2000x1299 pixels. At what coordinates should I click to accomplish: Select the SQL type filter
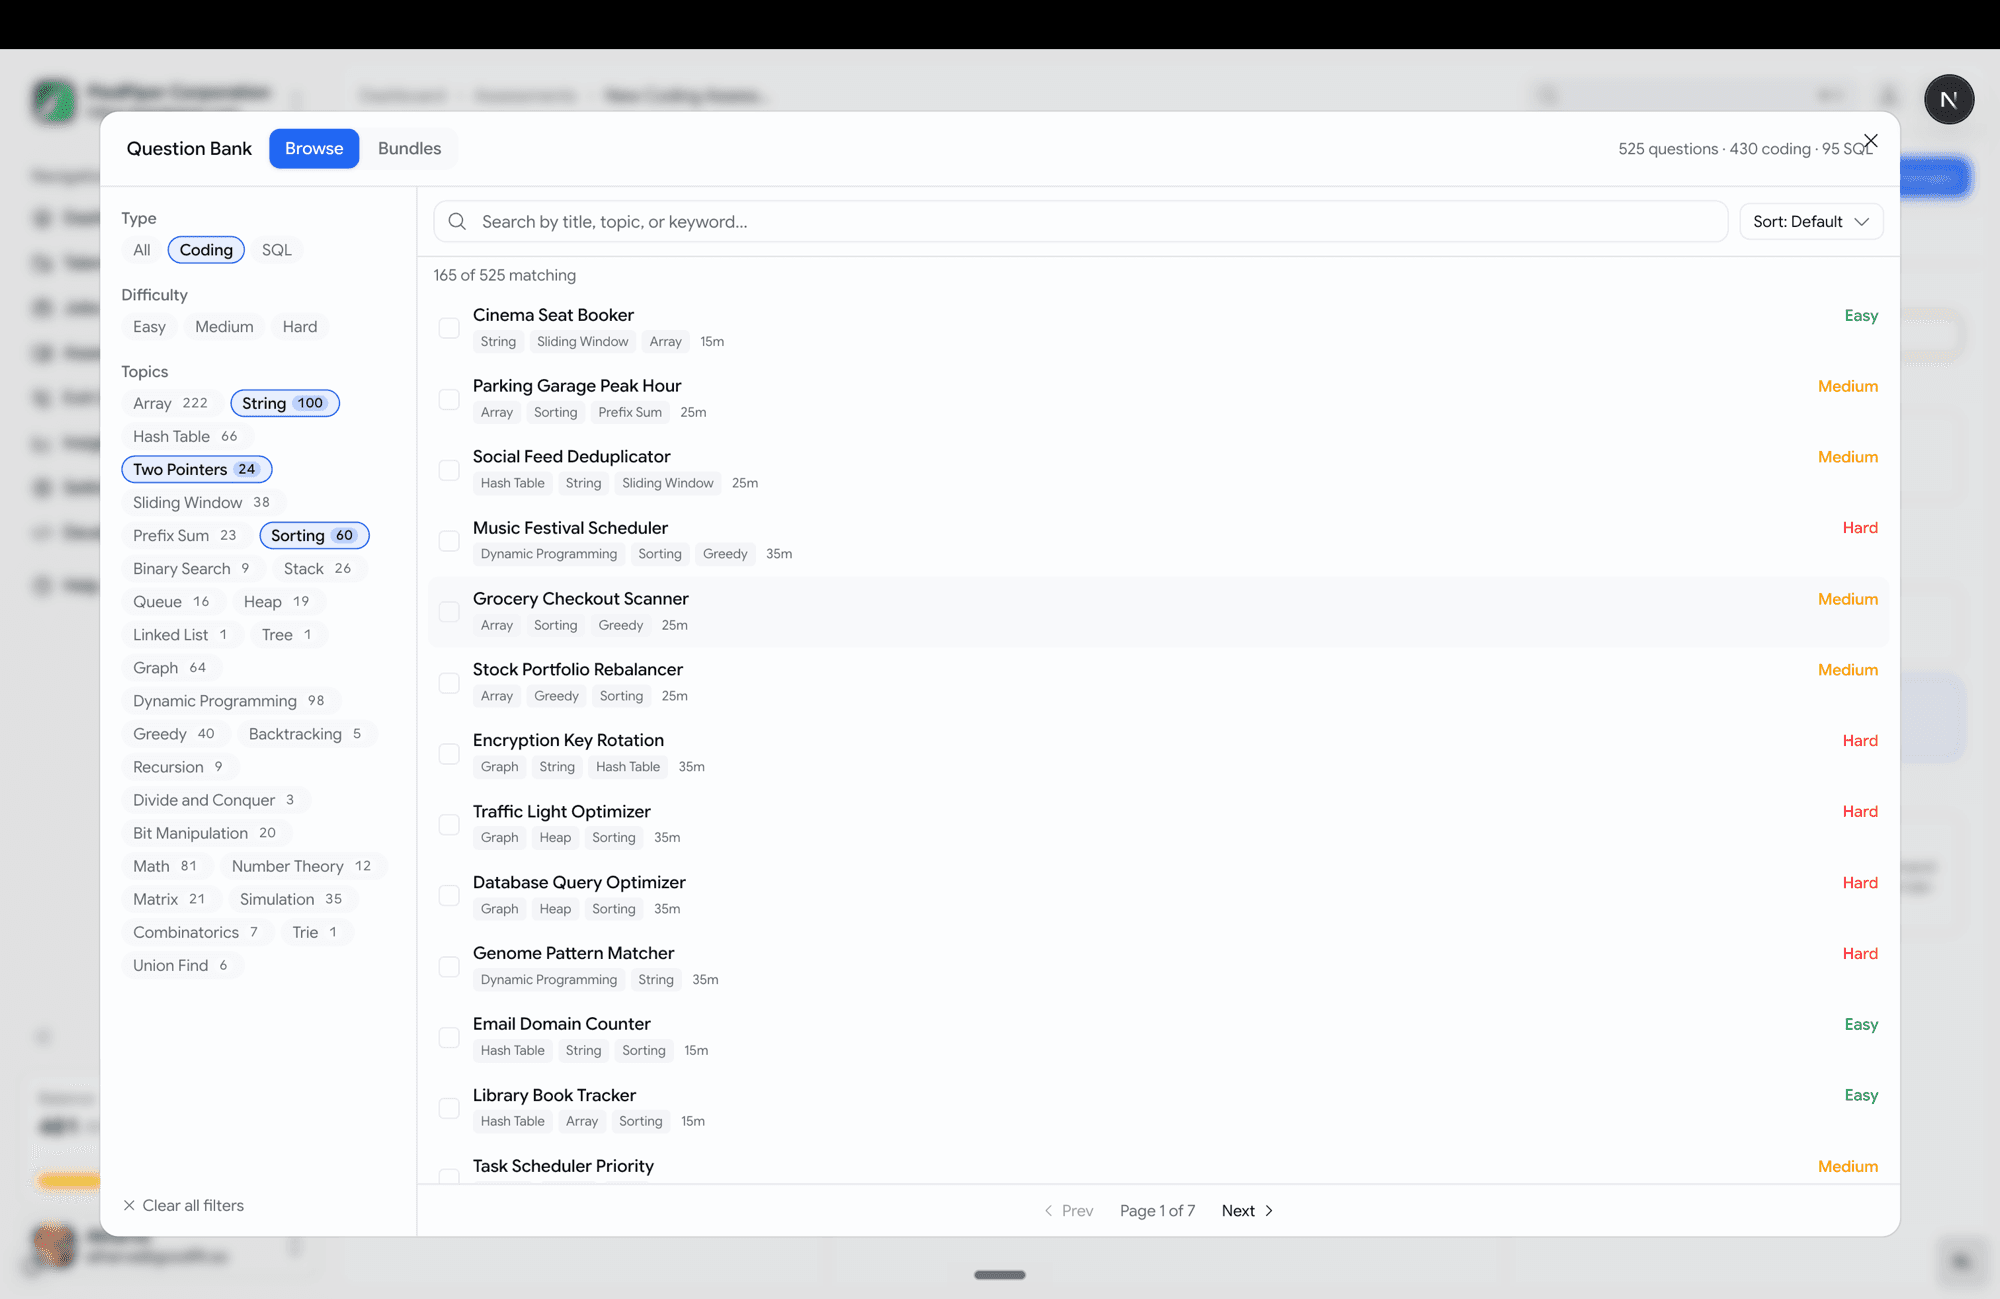277,250
